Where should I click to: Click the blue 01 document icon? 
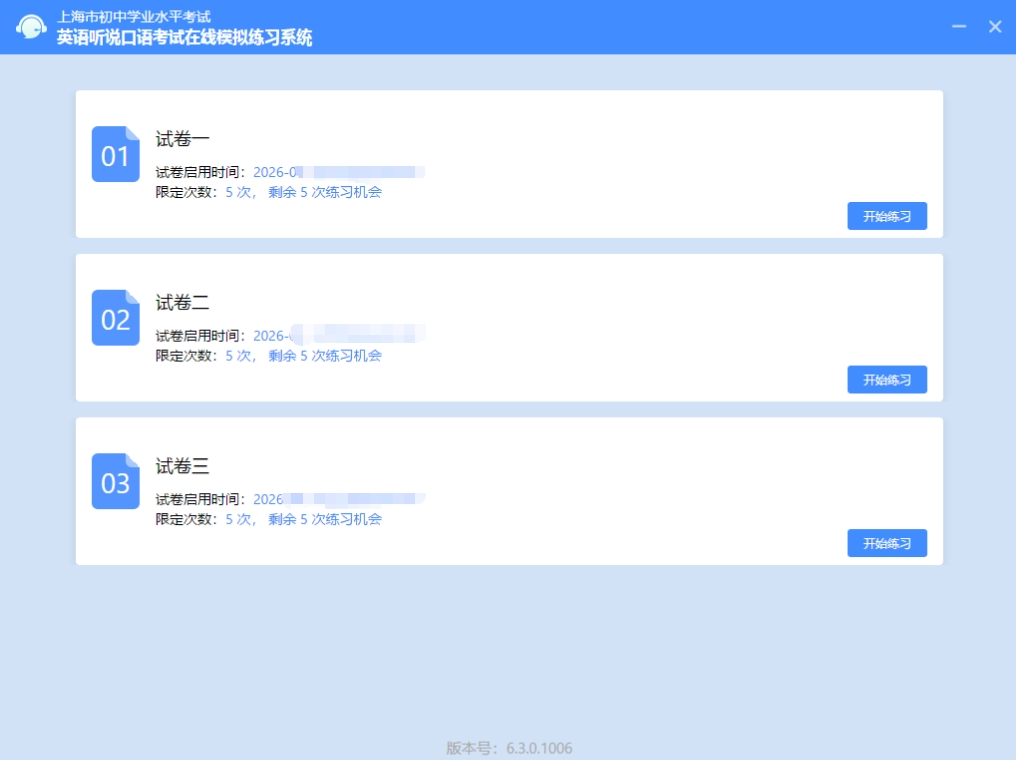[115, 155]
